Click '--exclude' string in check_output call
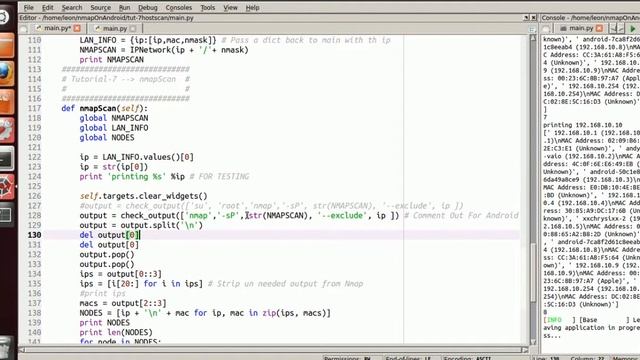The width and height of the screenshot is (640, 360). pos(342,215)
